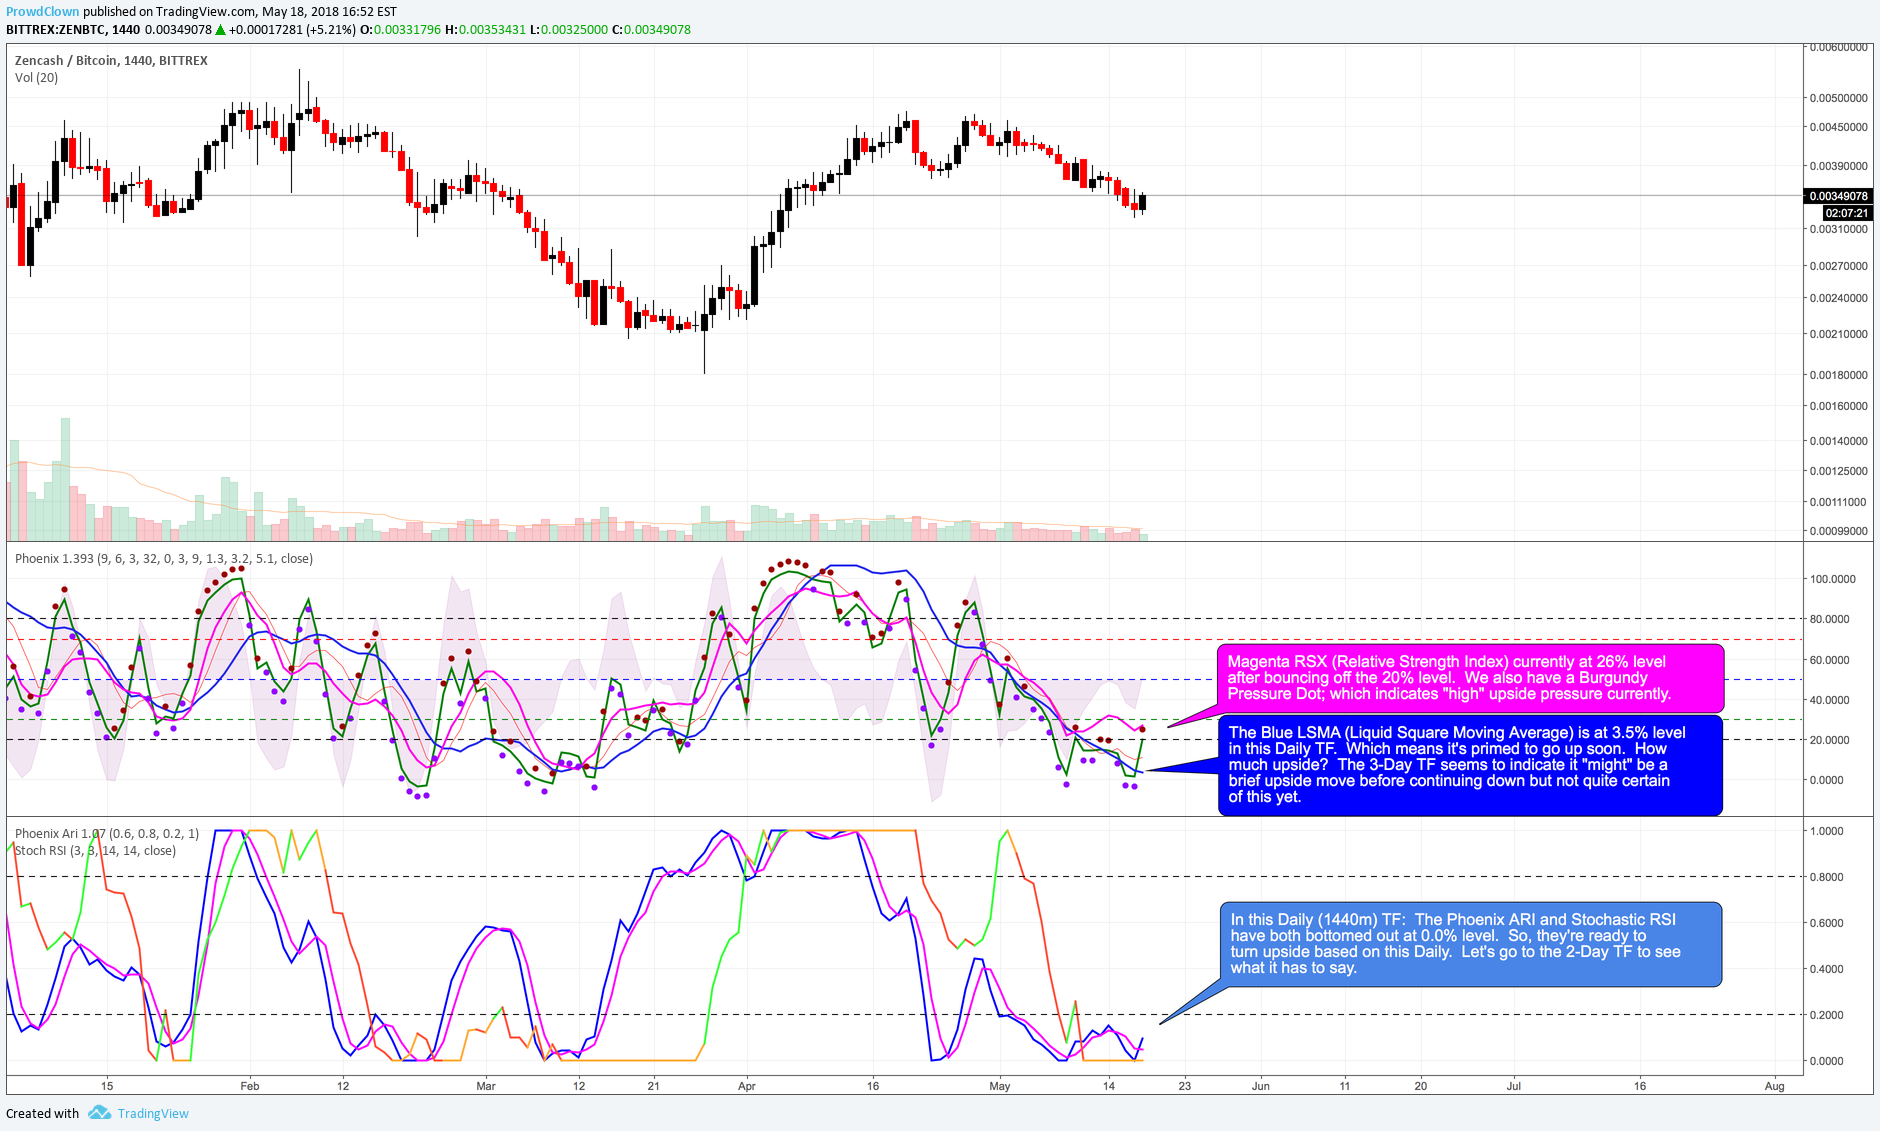The image size is (1880, 1131).
Task: Click the 0.2000 level on Stoch RSI axis
Action: [x=1828, y=1015]
